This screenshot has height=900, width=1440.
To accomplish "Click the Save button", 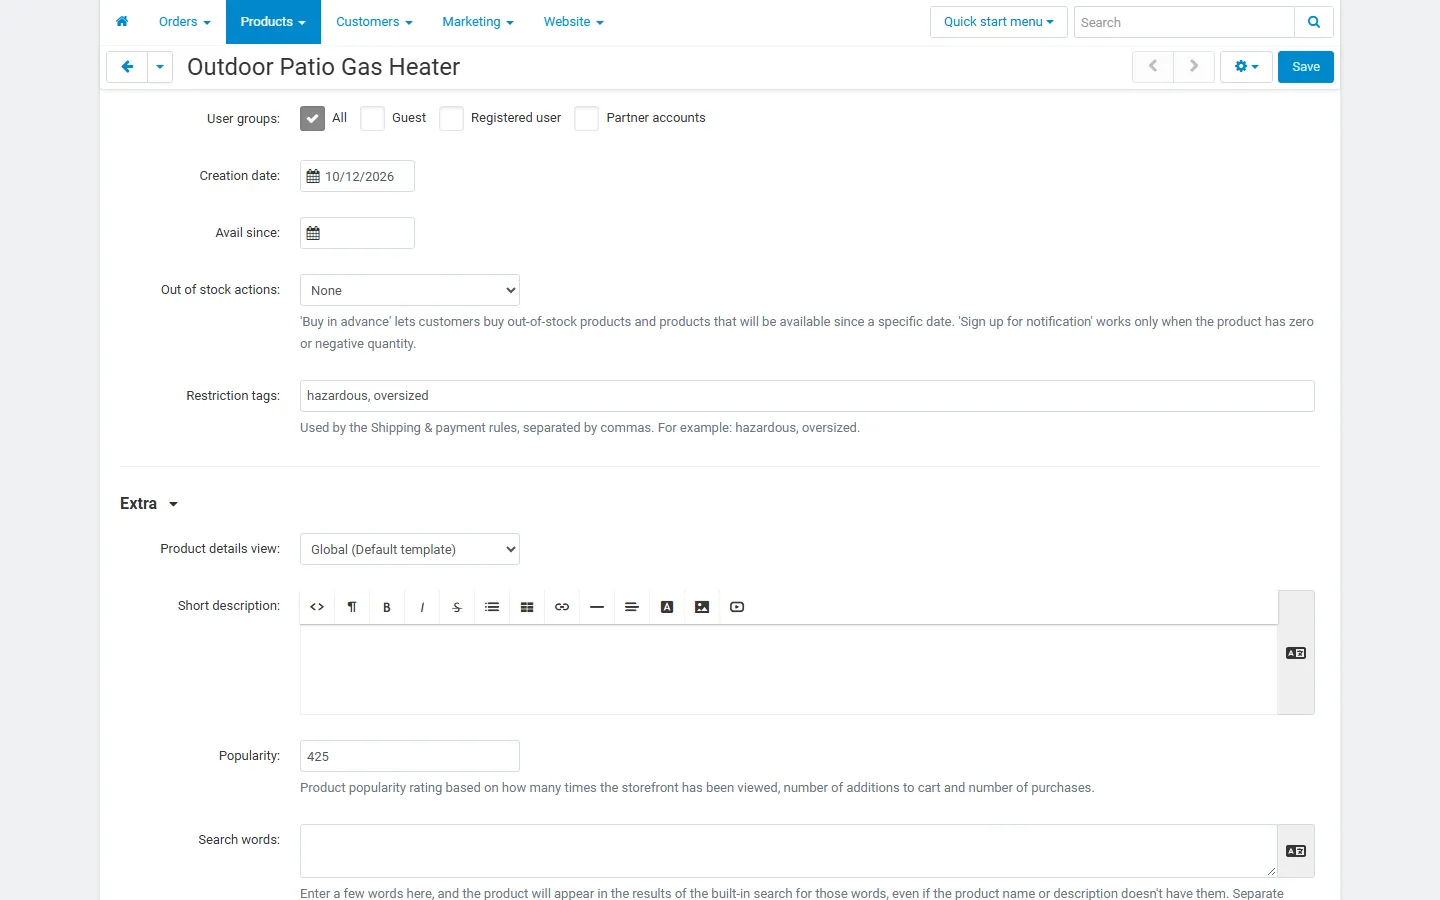I will click(x=1306, y=67).
